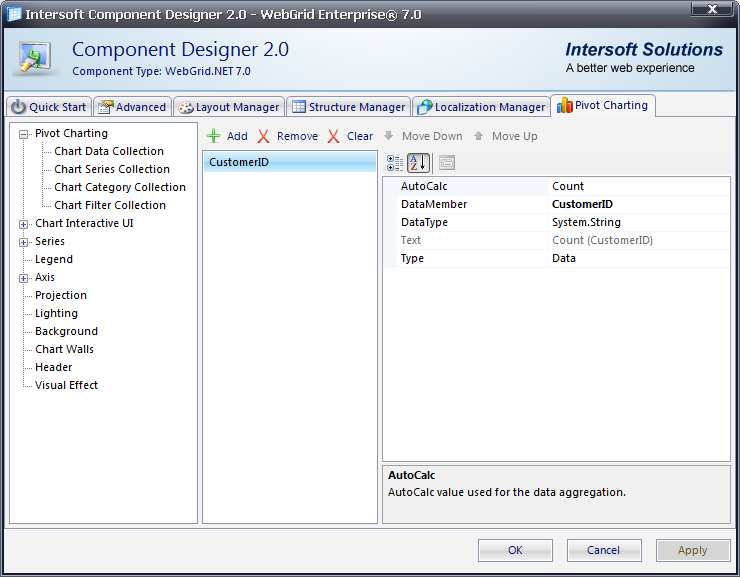Image resolution: width=740 pixels, height=577 pixels.
Task: Click the Clear label in toolbar
Action: click(360, 136)
